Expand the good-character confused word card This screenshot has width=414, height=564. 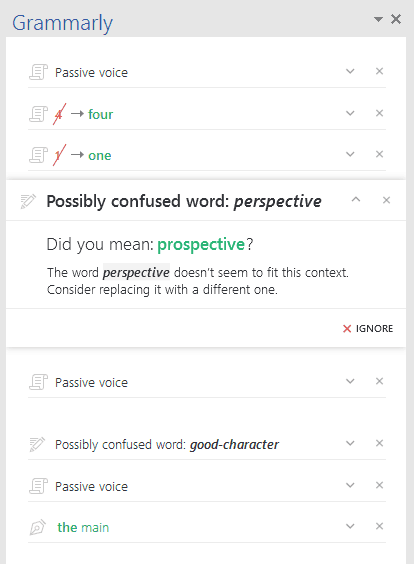coord(350,443)
